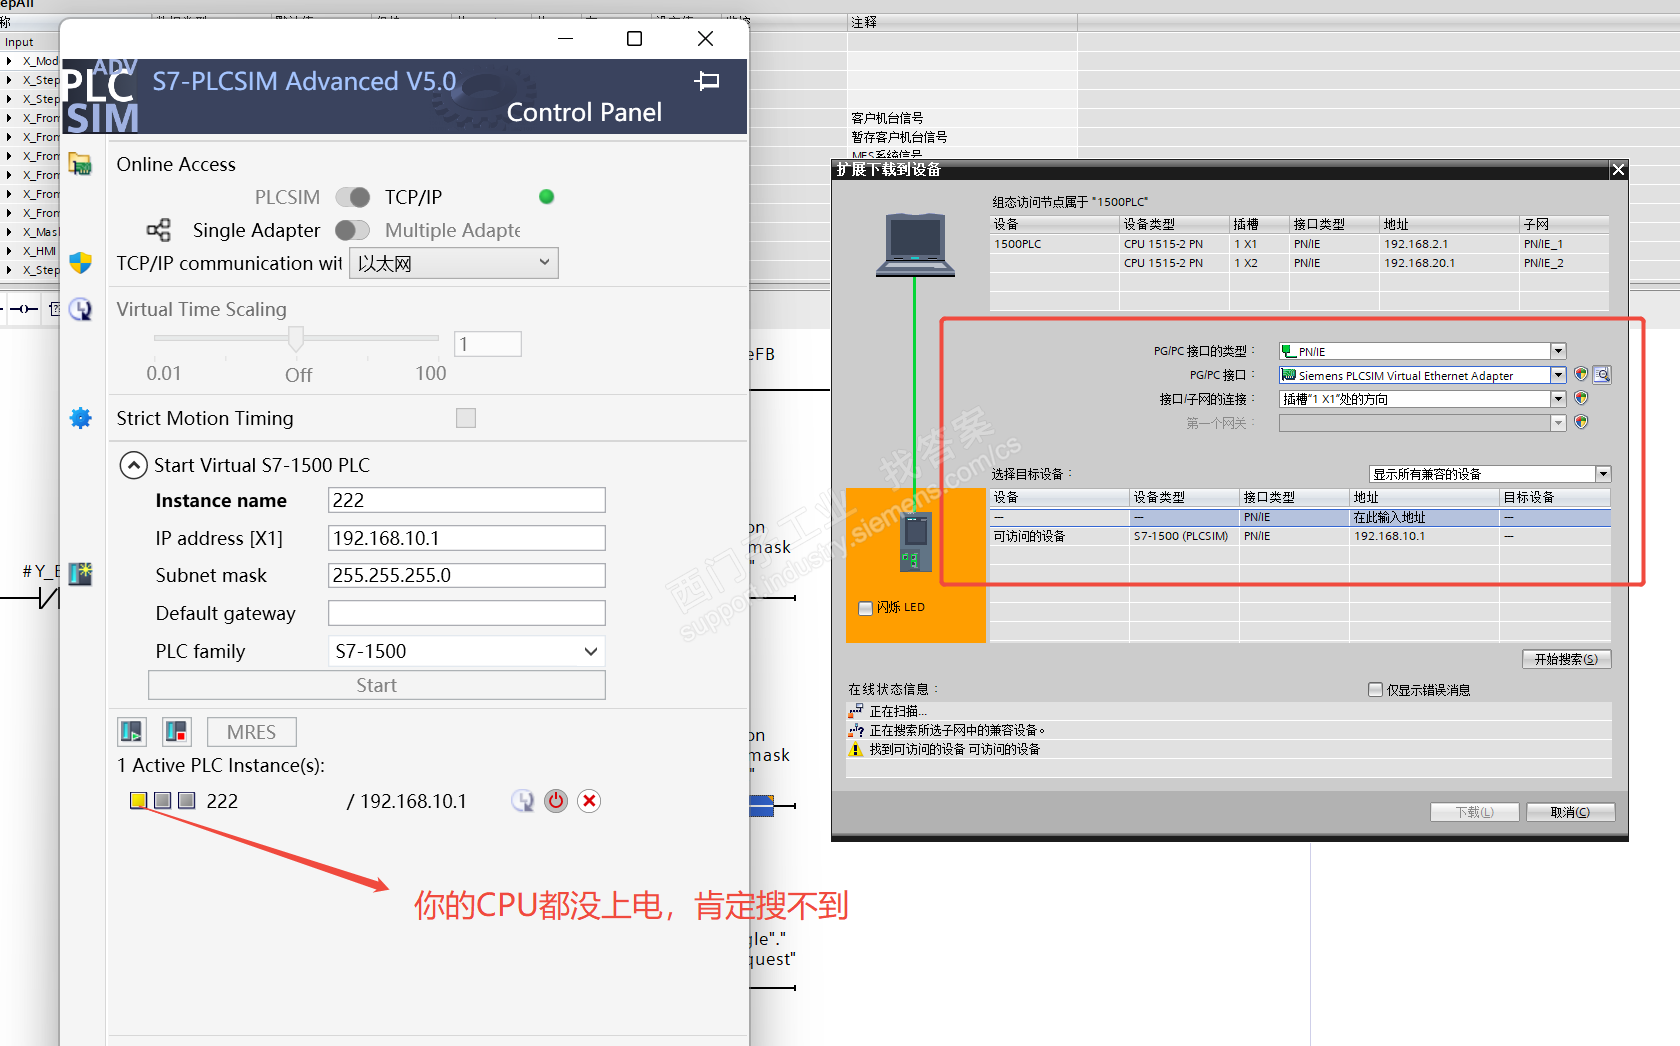Click the 取消 button
This screenshot has height=1046, width=1680.
click(1570, 812)
